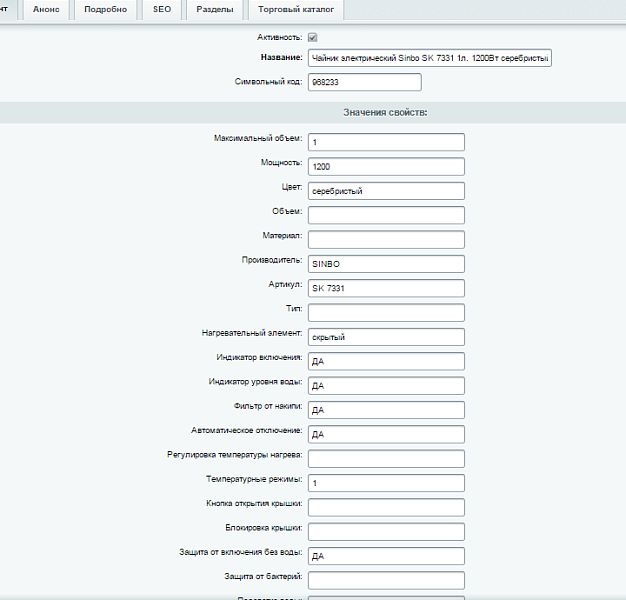626x600 pixels.
Task: Click the Фильтр от накипи input
Action: (386, 410)
